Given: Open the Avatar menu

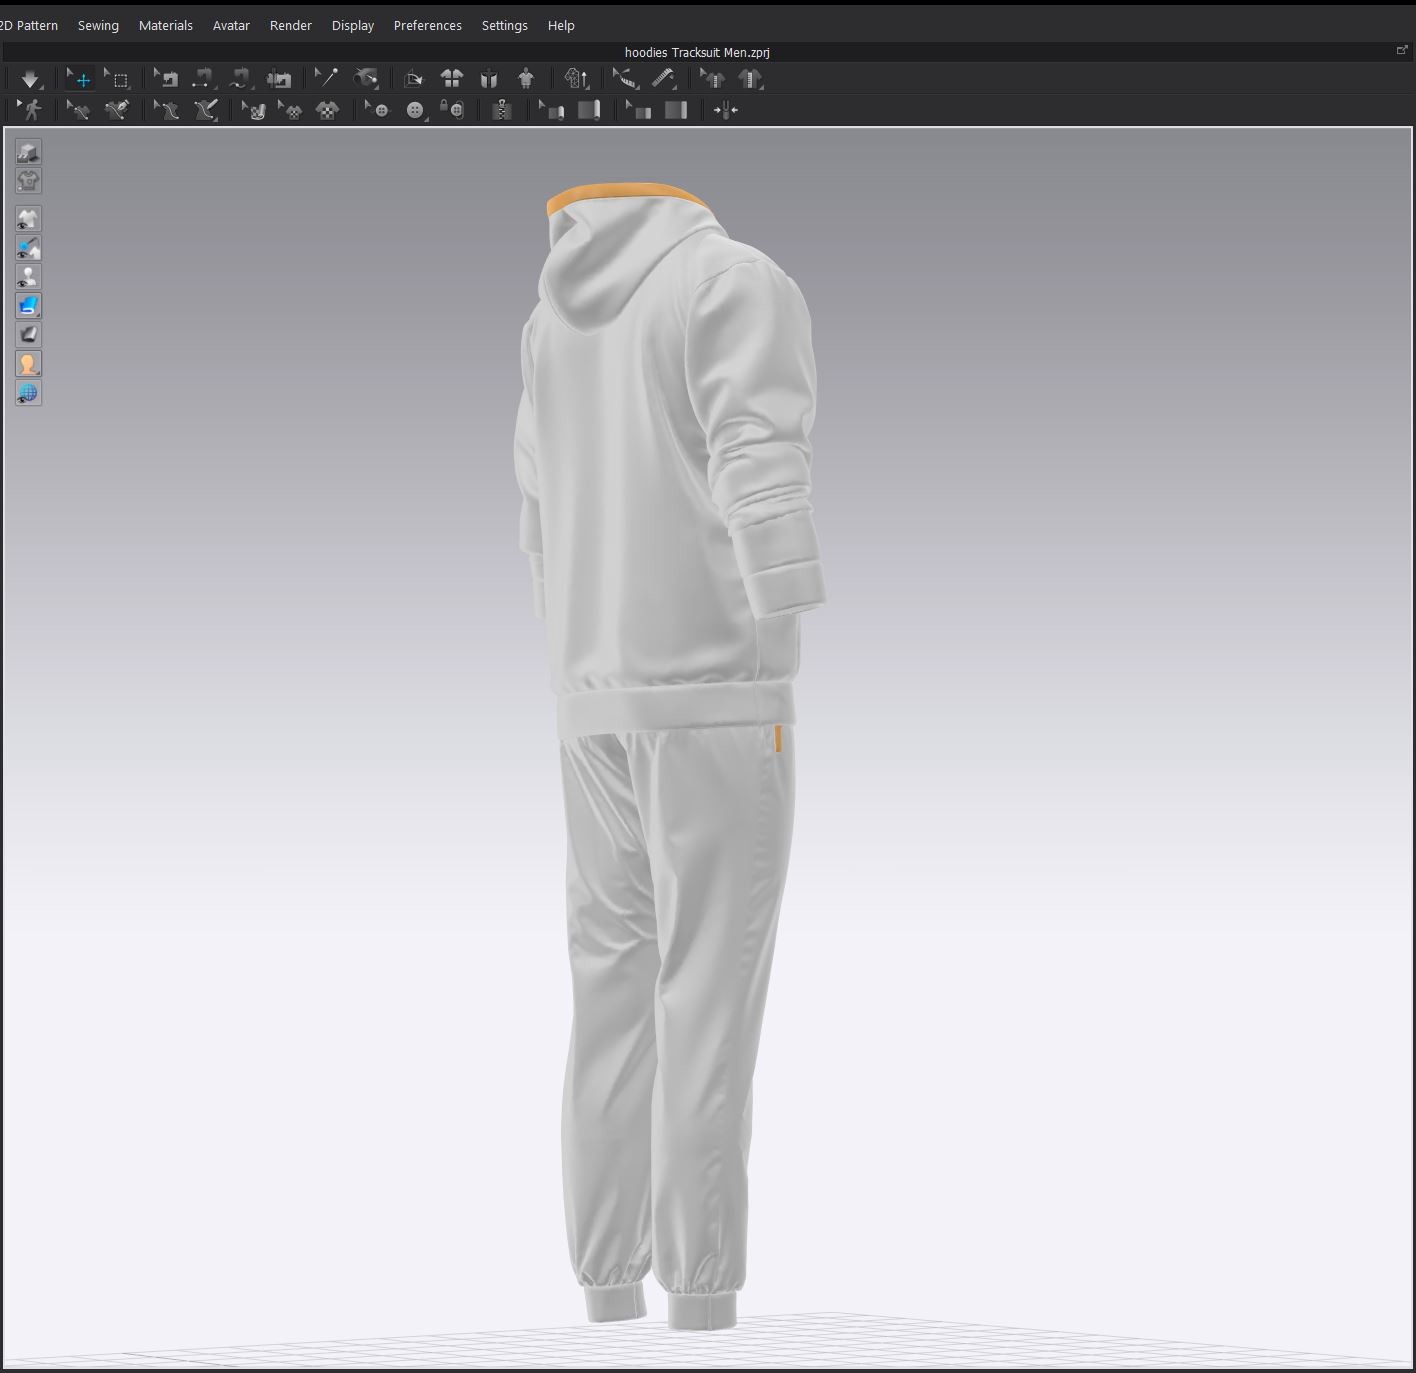Looking at the screenshot, I should coord(231,25).
